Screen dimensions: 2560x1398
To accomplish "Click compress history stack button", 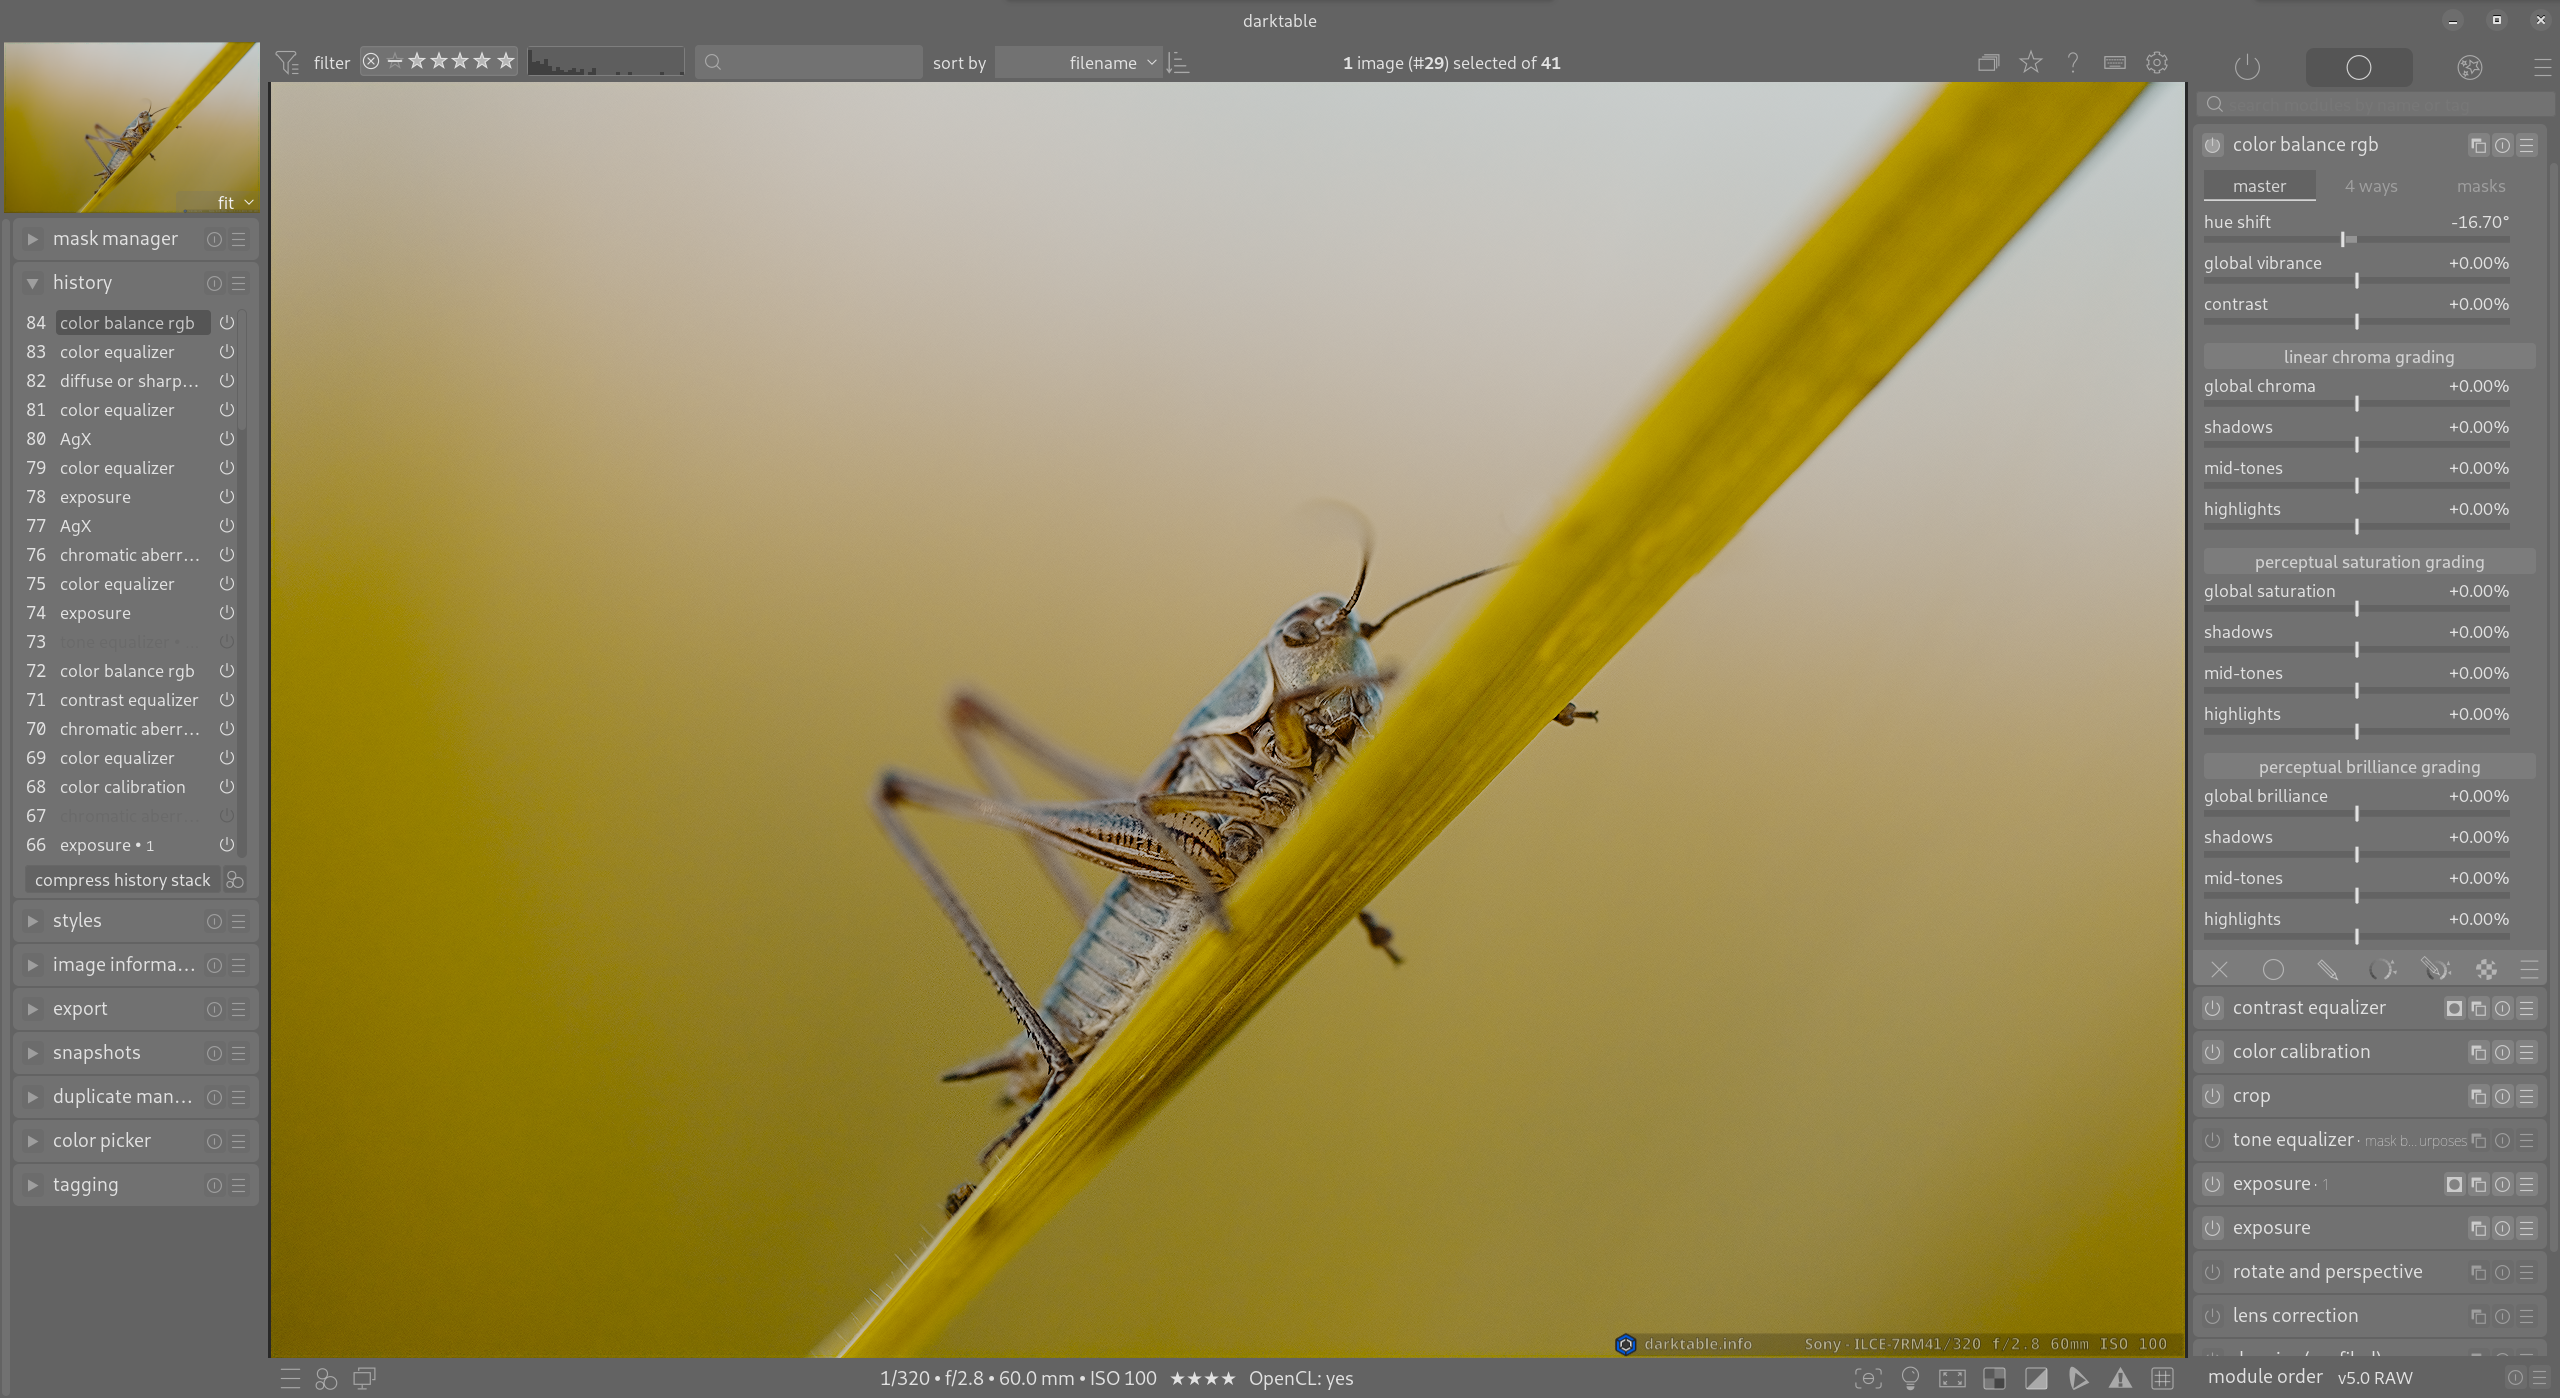I will click(x=122, y=880).
